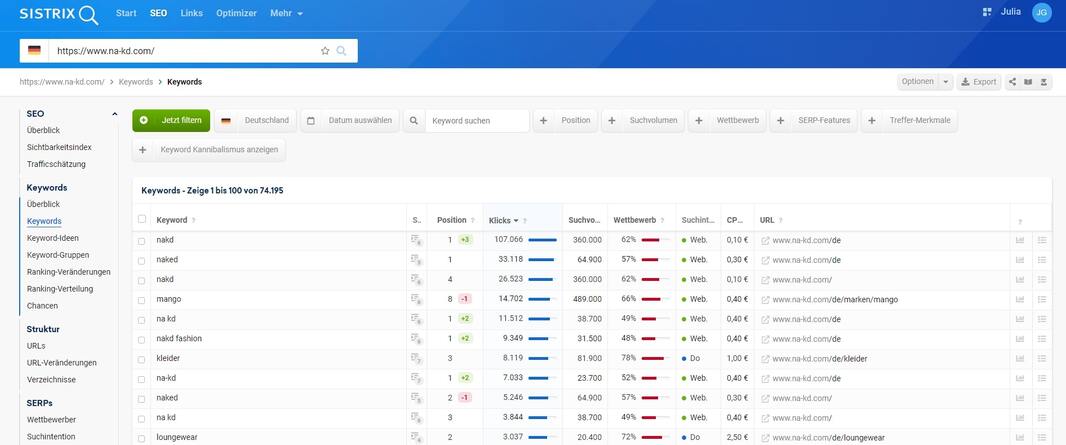
Task: Add a Treffer-Merkmale filter
Action: coord(910,120)
